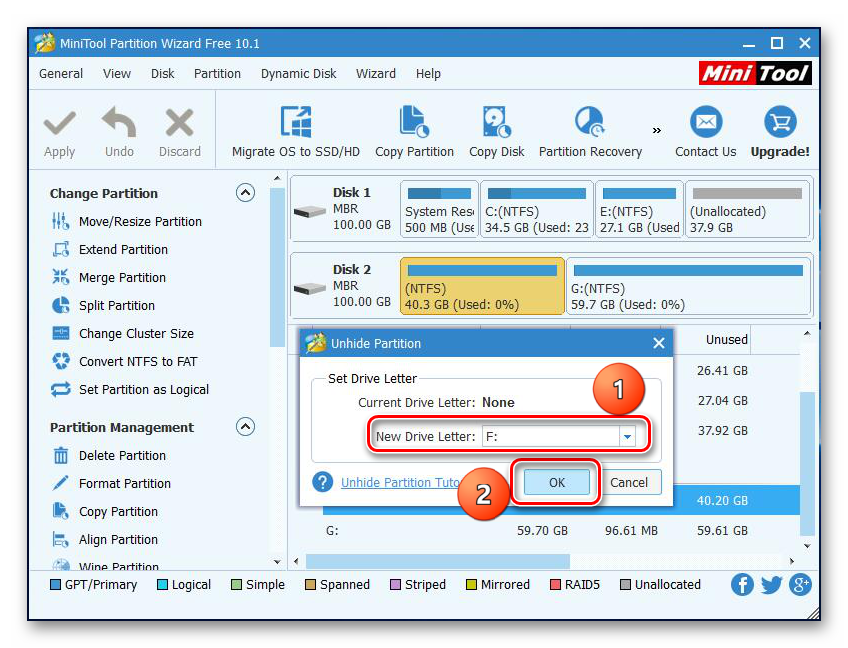Open the New Drive Letter dropdown

click(x=627, y=437)
